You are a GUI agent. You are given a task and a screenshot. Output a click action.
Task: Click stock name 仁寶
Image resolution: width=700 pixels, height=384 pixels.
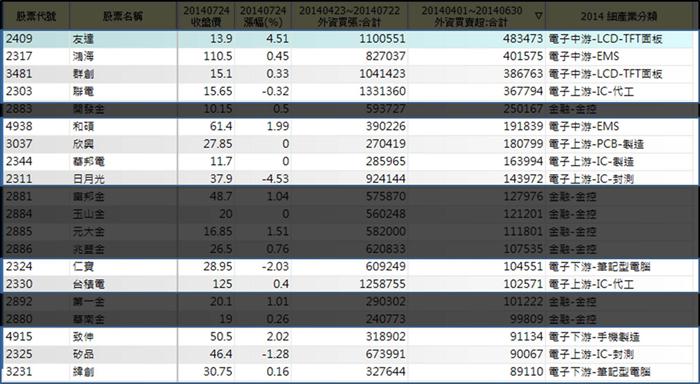click(x=83, y=267)
